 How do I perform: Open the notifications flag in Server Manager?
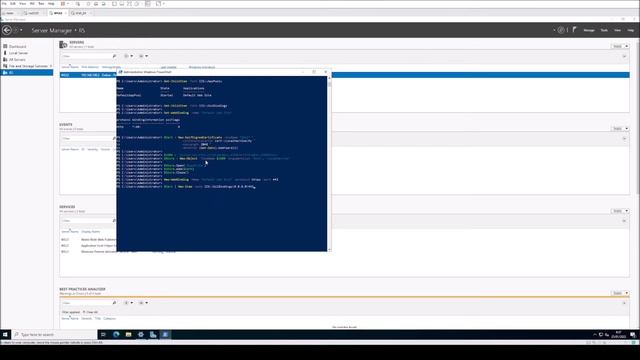point(574,30)
